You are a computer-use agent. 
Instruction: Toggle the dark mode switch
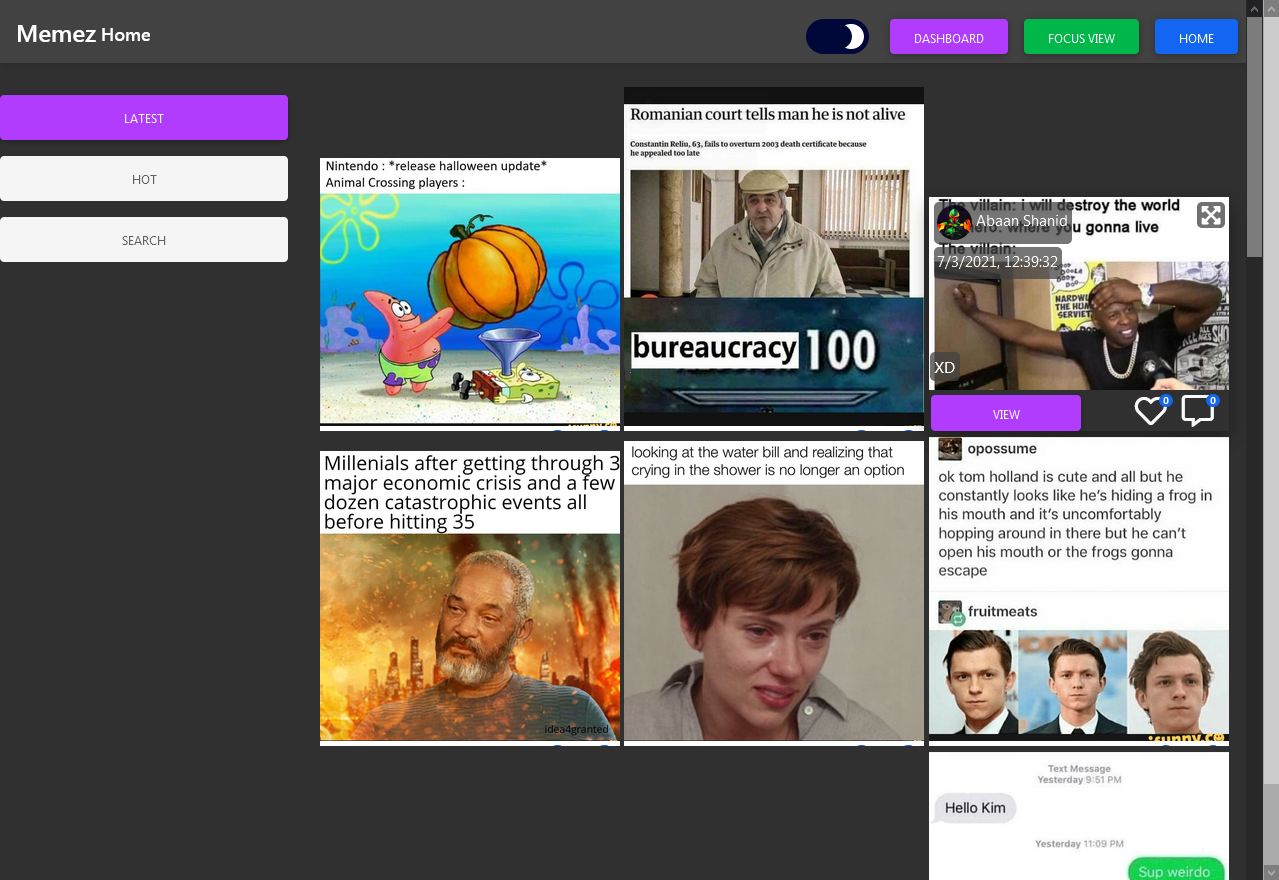pos(837,37)
